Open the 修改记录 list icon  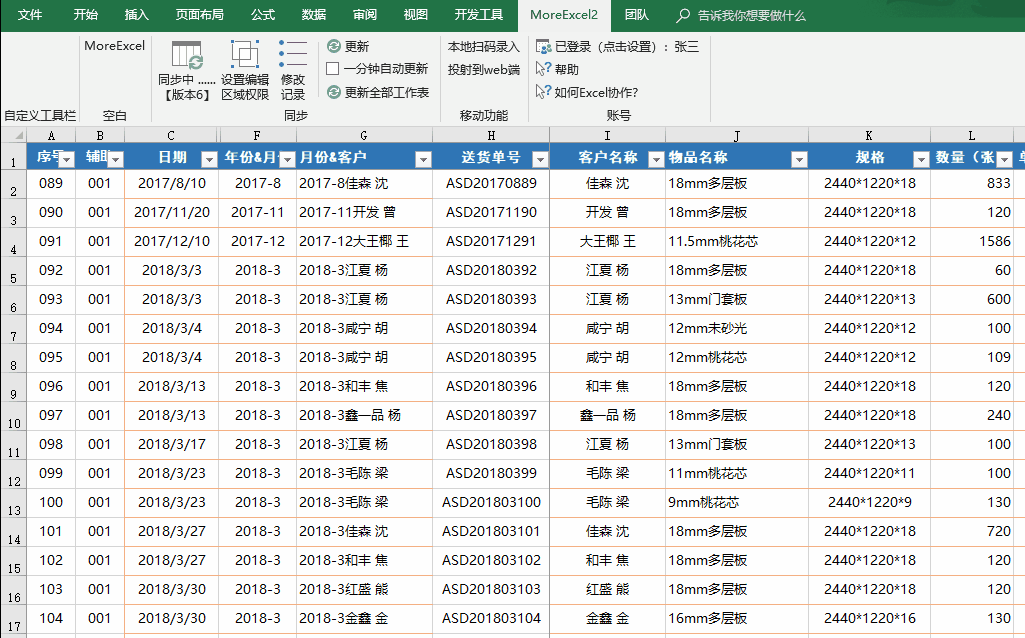tap(292, 54)
